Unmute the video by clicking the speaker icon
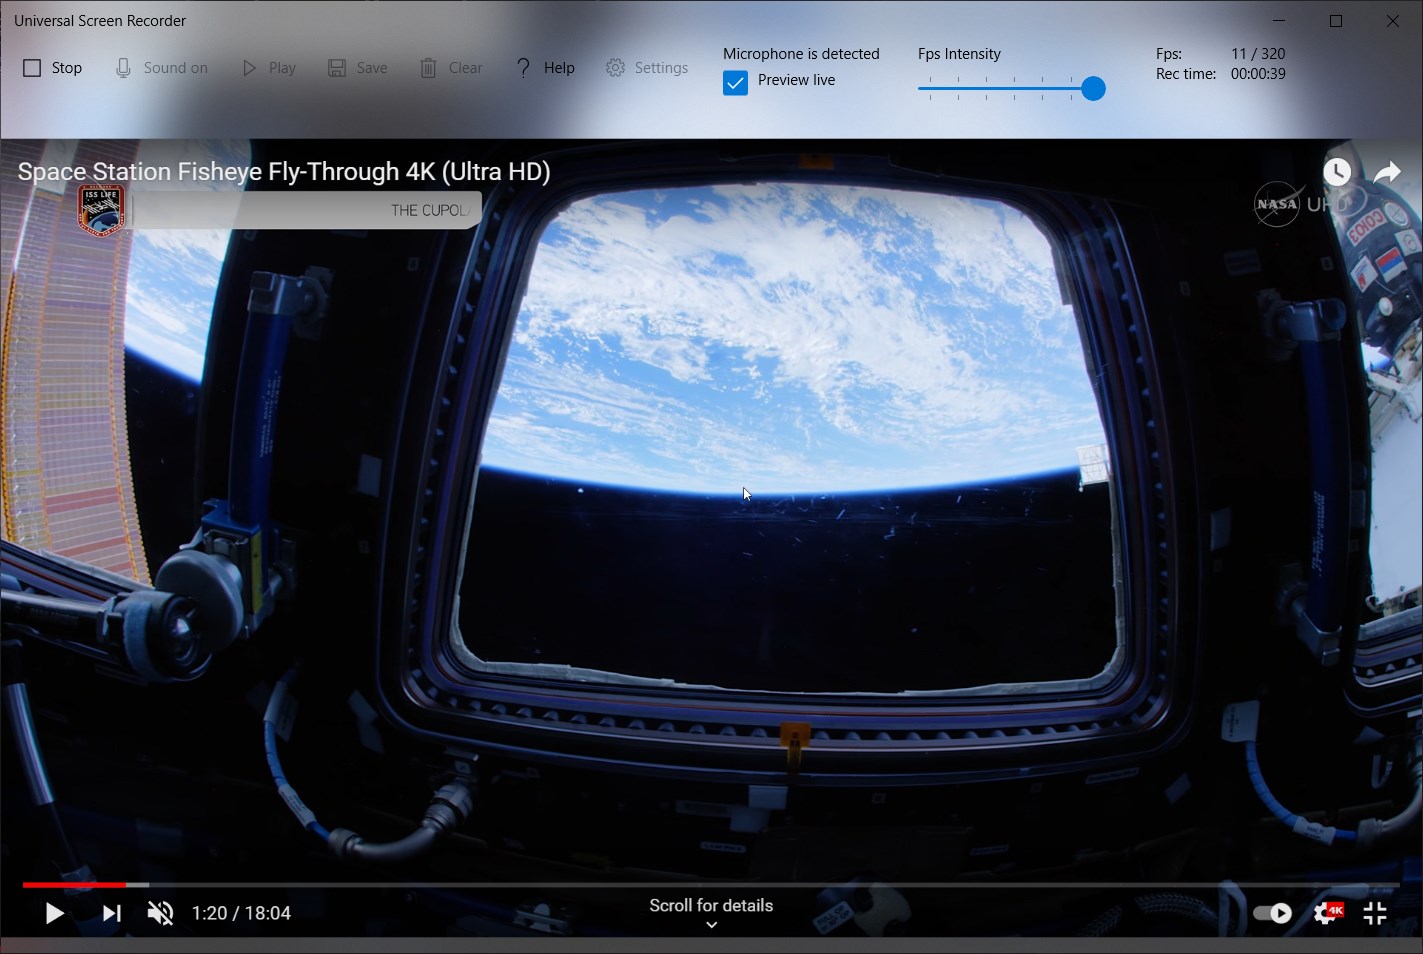This screenshot has width=1423, height=954. (160, 912)
